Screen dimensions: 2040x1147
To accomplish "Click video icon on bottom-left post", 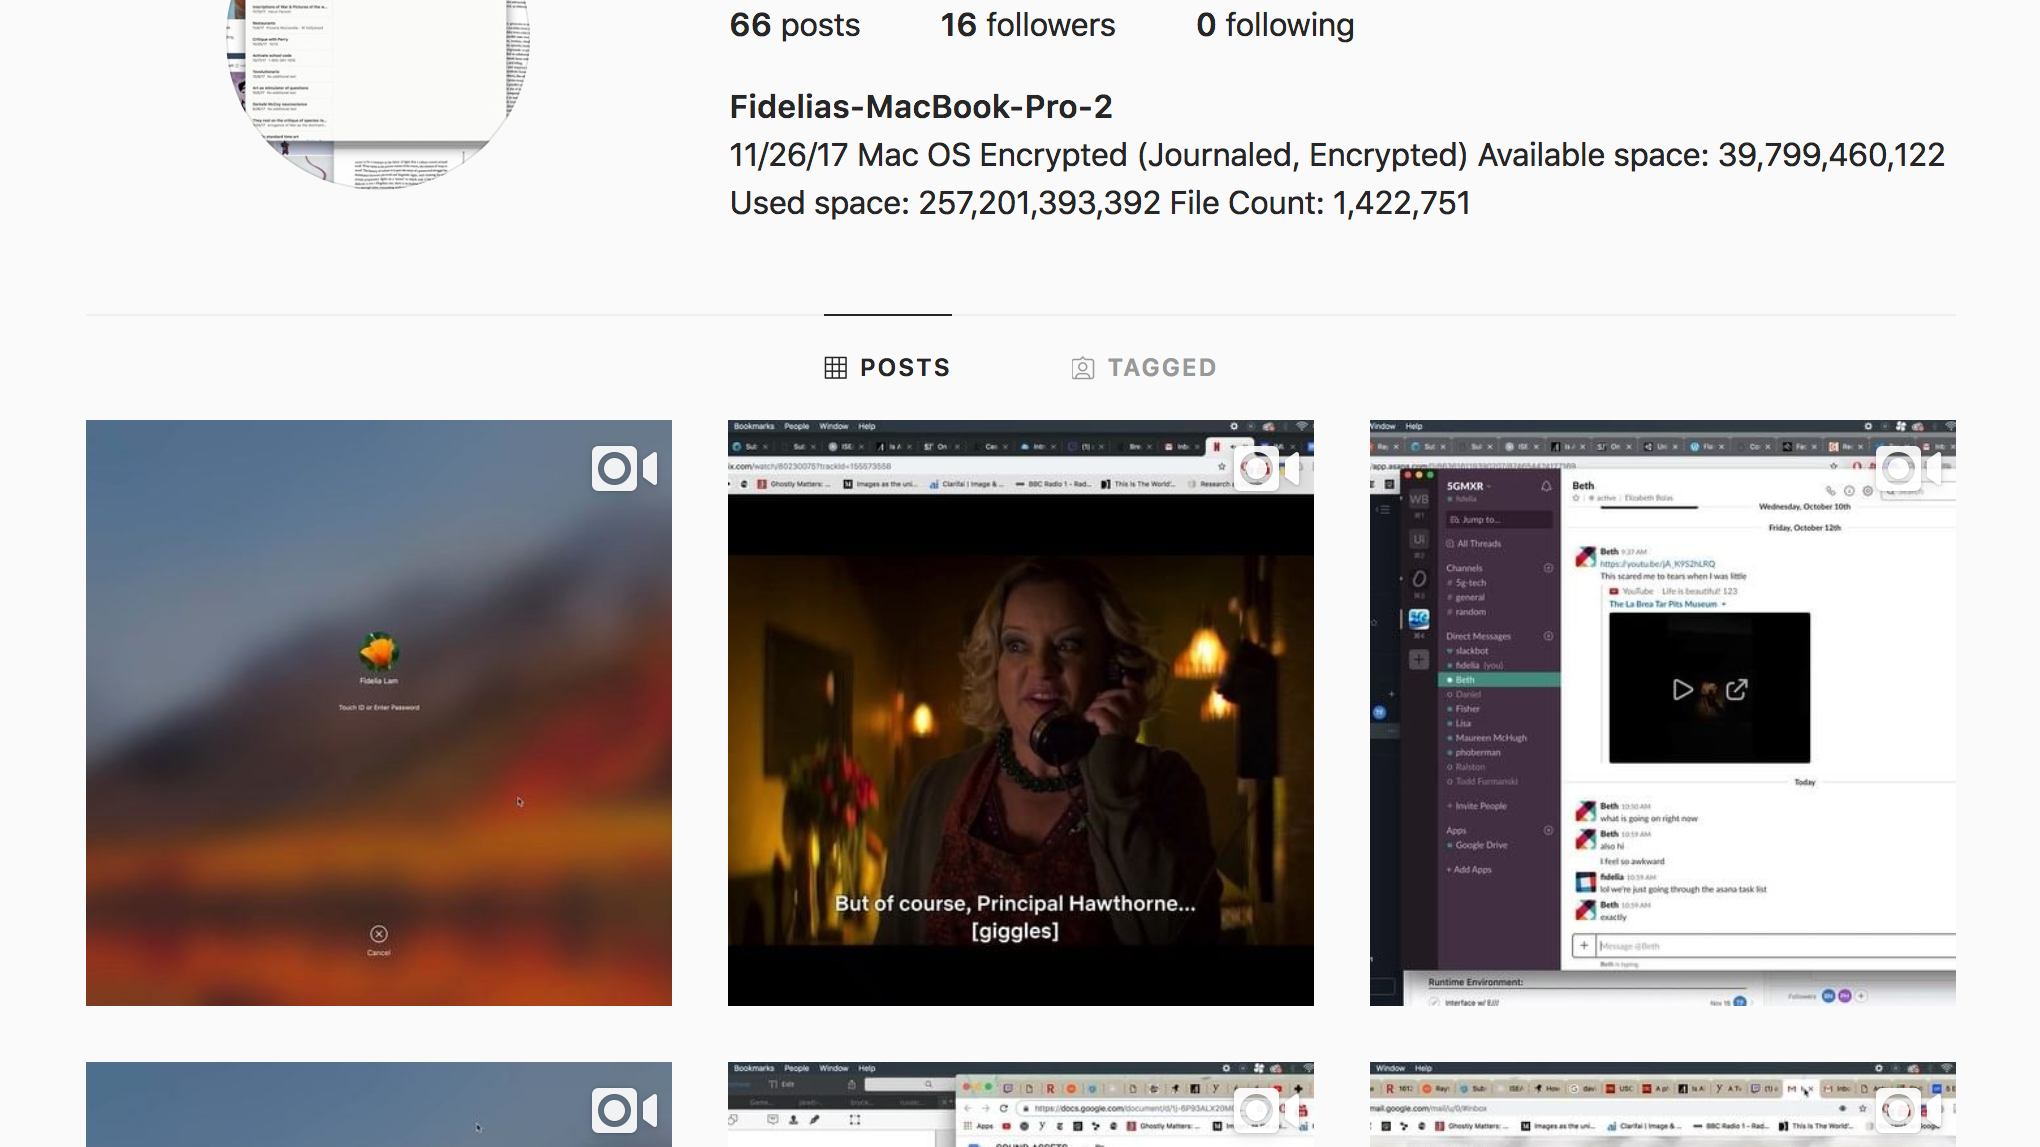I will pyautogui.click(x=624, y=1110).
